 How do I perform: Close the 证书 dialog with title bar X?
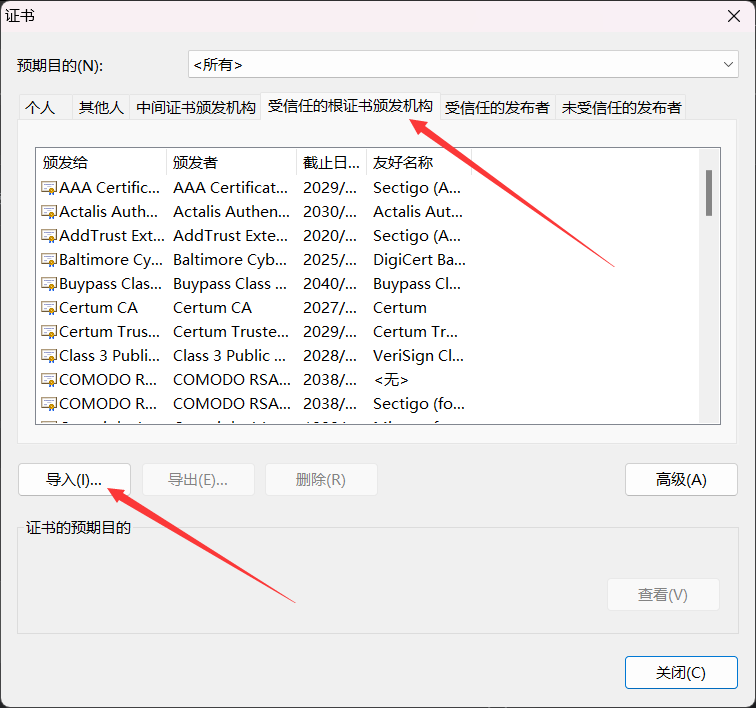(x=733, y=14)
